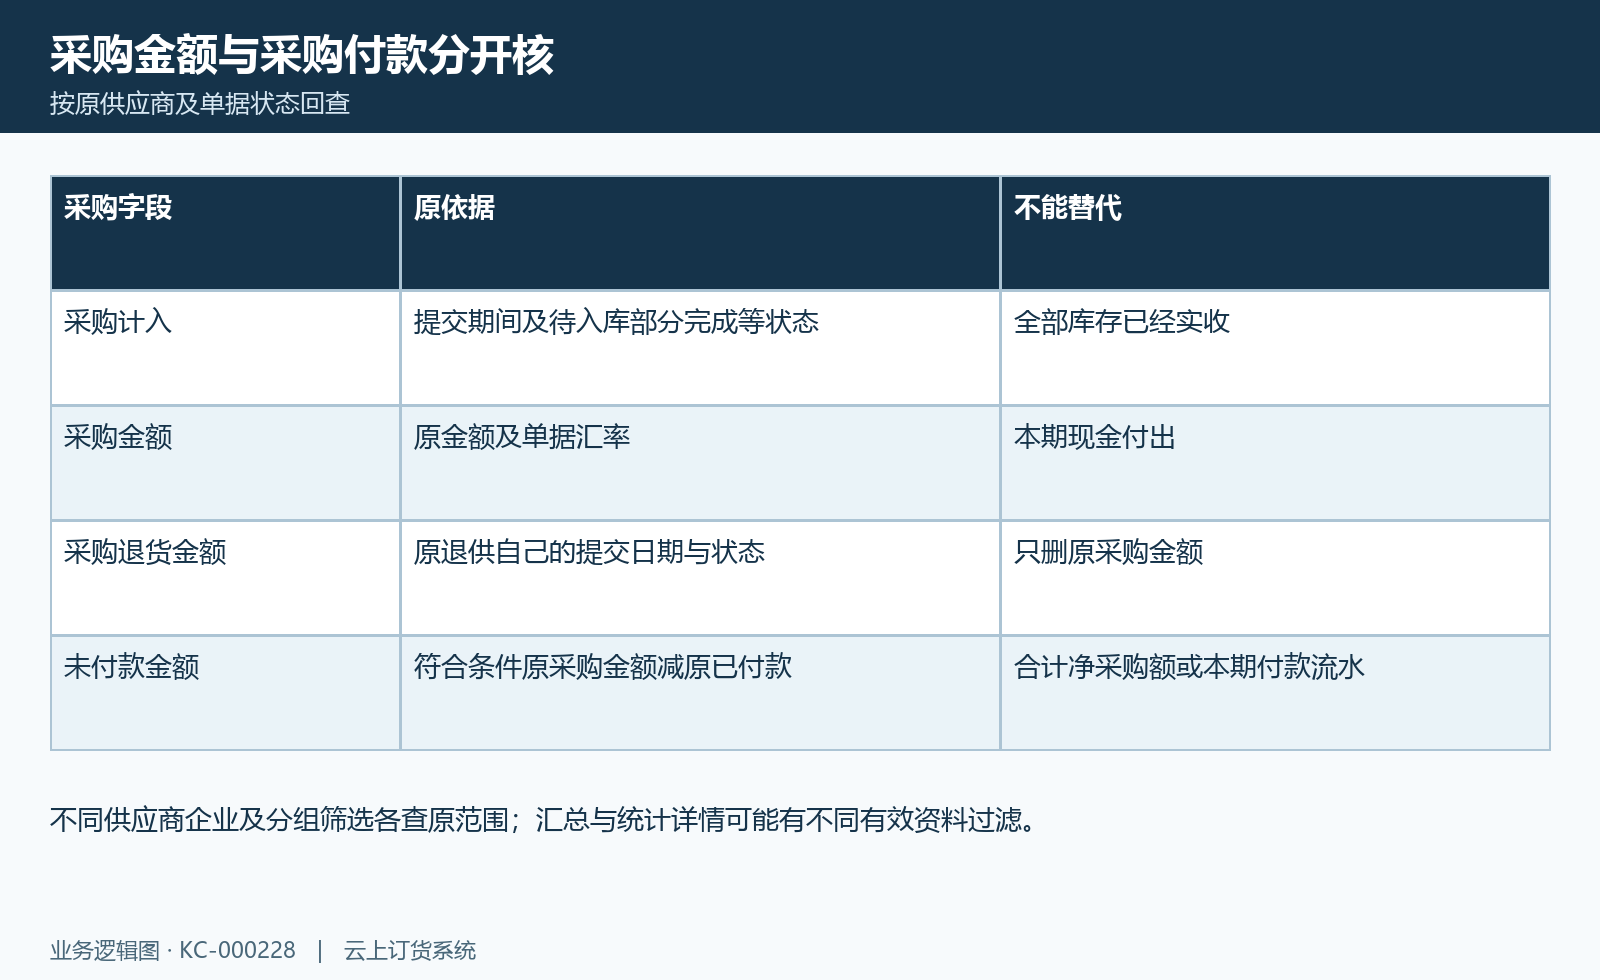Click the footer text 云上订货系统
Screen dimensions: 1600x980
(x=410, y=950)
